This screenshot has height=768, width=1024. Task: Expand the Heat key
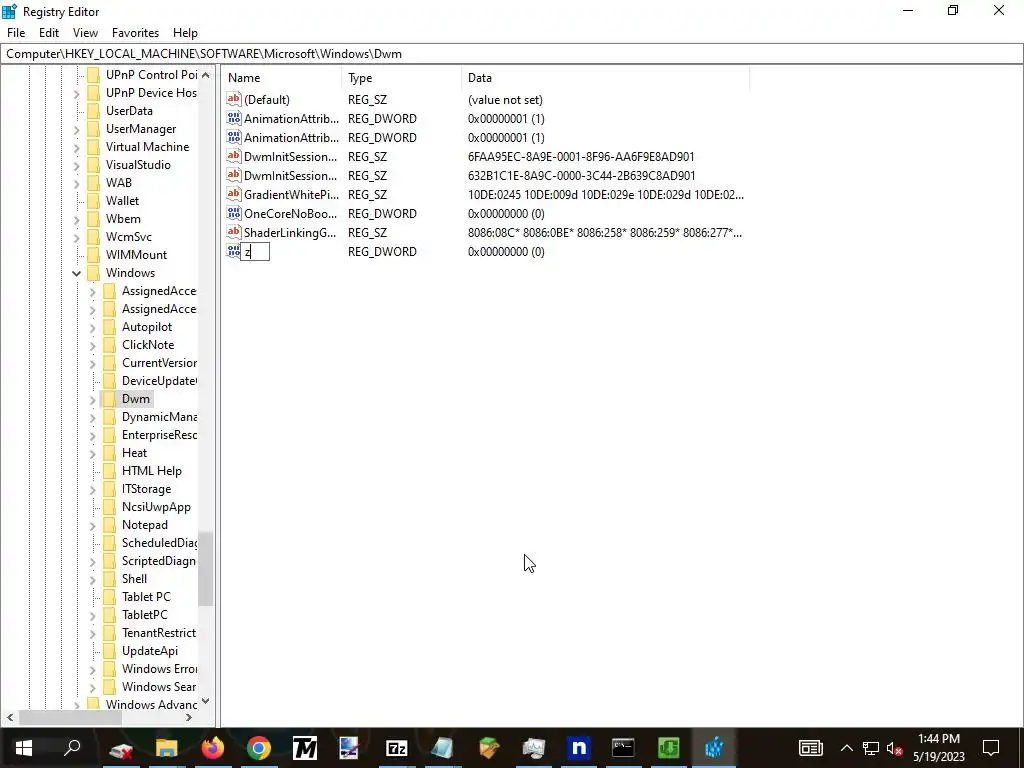[x=92, y=453]
